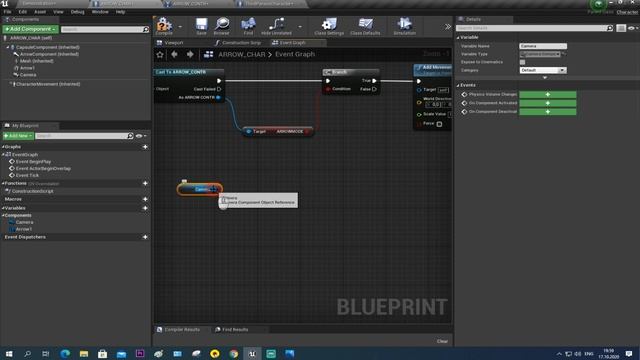Click the Find toolbar icon
The image size is (640, 360).
click(248, 26)
